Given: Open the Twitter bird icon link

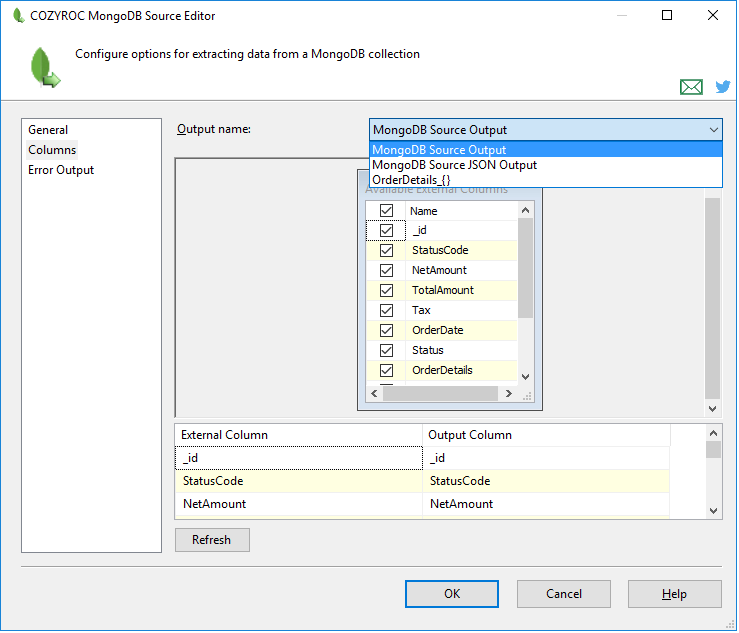Looking at the screenshot, I should coord(722,87).
